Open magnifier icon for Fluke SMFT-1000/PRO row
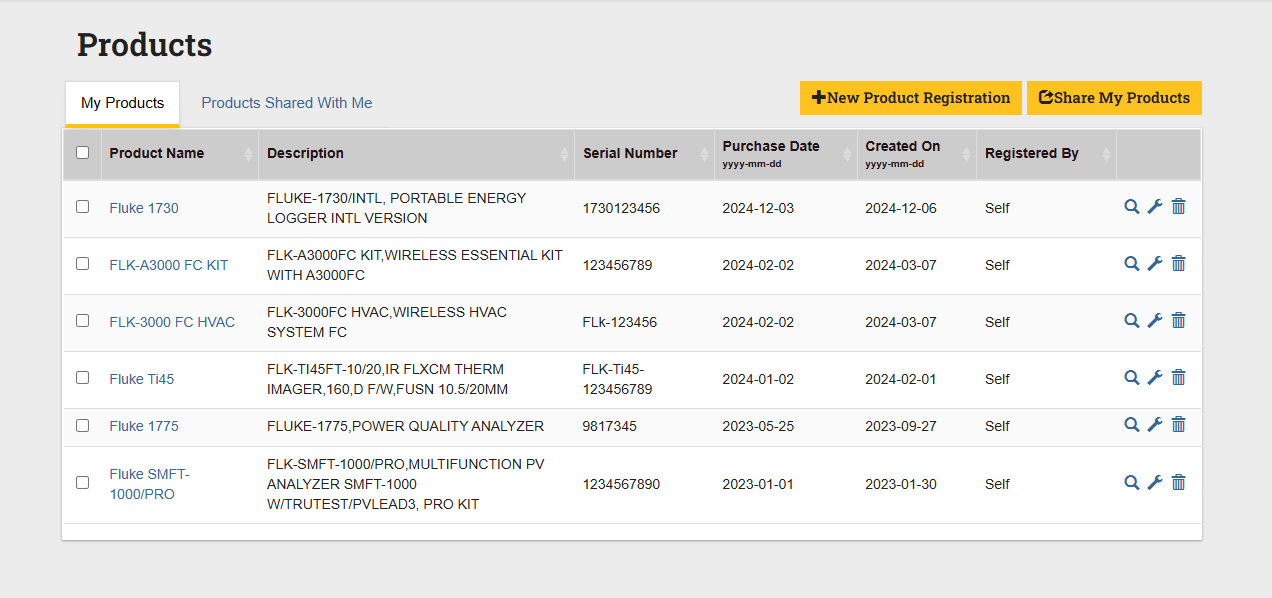1272x598 pixels. [x=1131, y=483]
